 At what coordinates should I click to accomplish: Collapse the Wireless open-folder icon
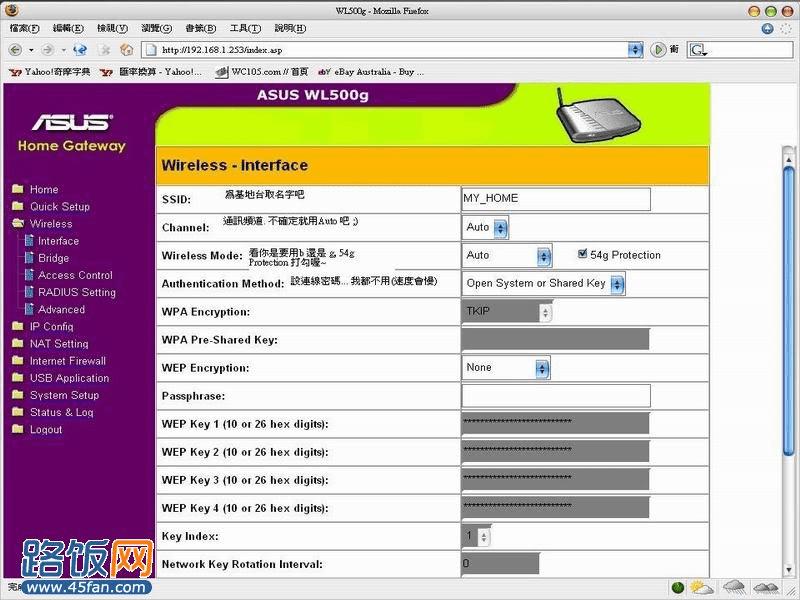[18, 223]
